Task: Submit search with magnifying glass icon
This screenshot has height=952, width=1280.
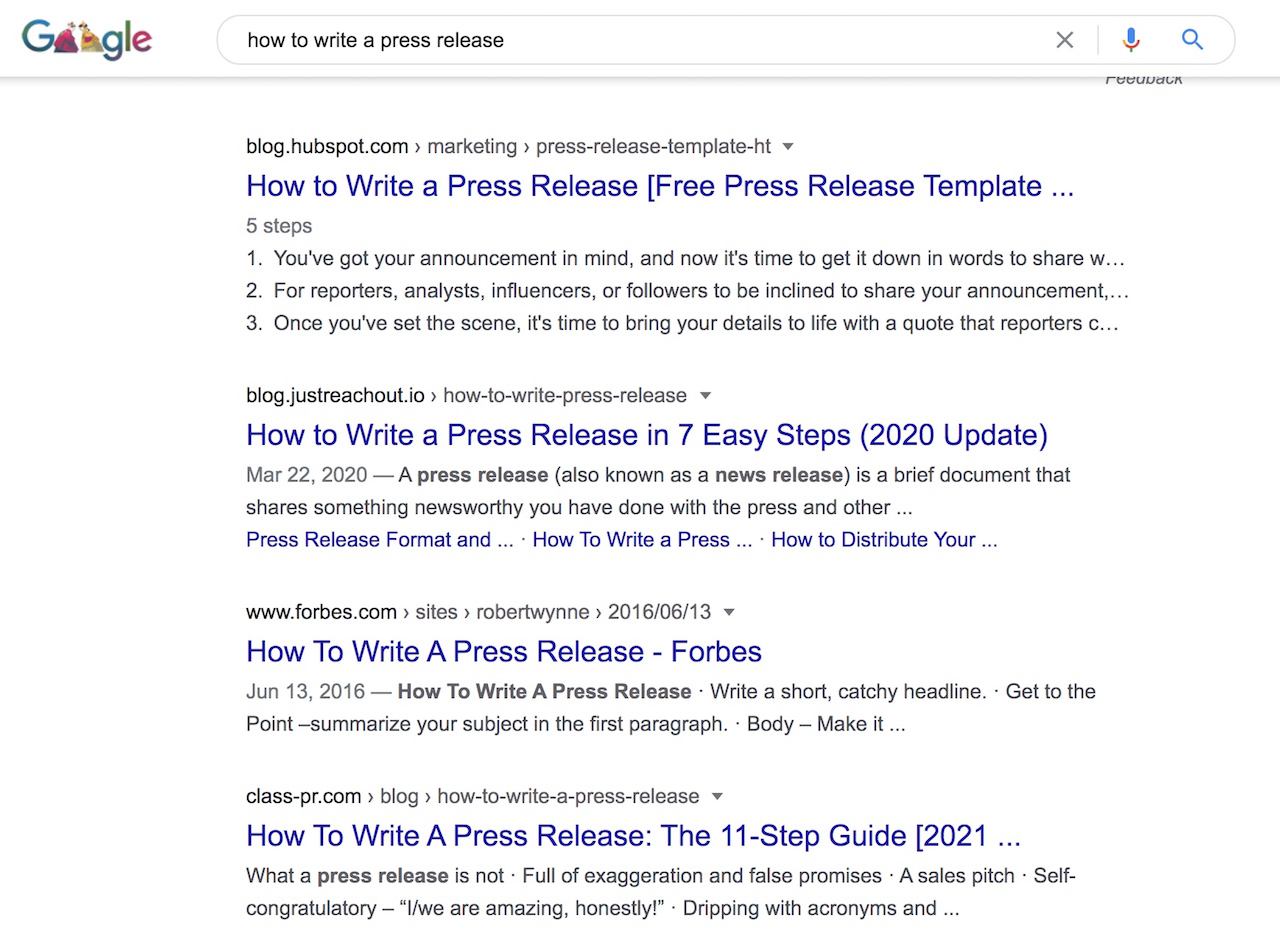Action: click(x=1192, y=40)
